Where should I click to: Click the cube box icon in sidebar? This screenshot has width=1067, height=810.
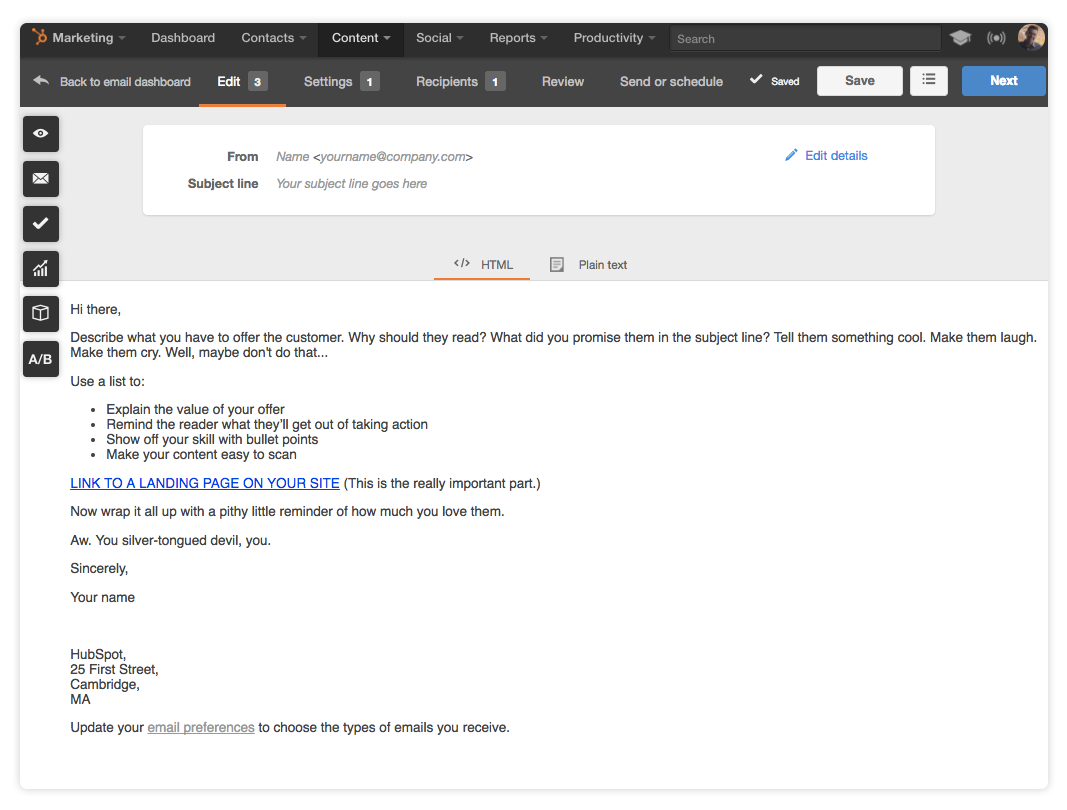pos(41,314)
